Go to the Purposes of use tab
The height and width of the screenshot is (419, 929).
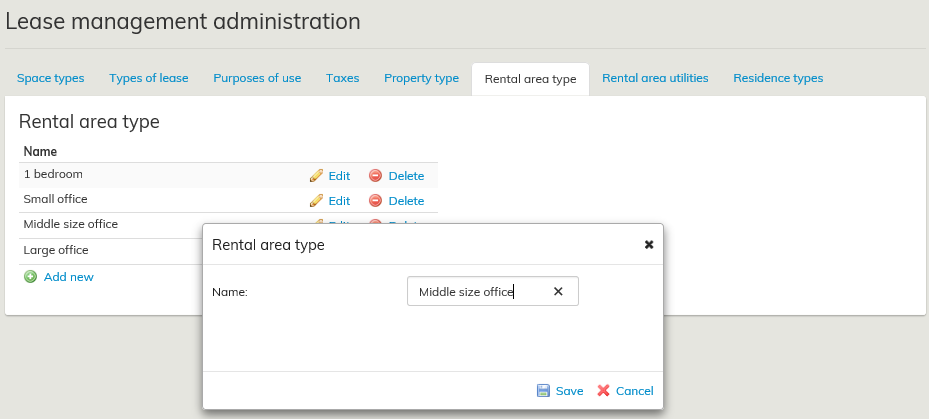click(257, 78)
